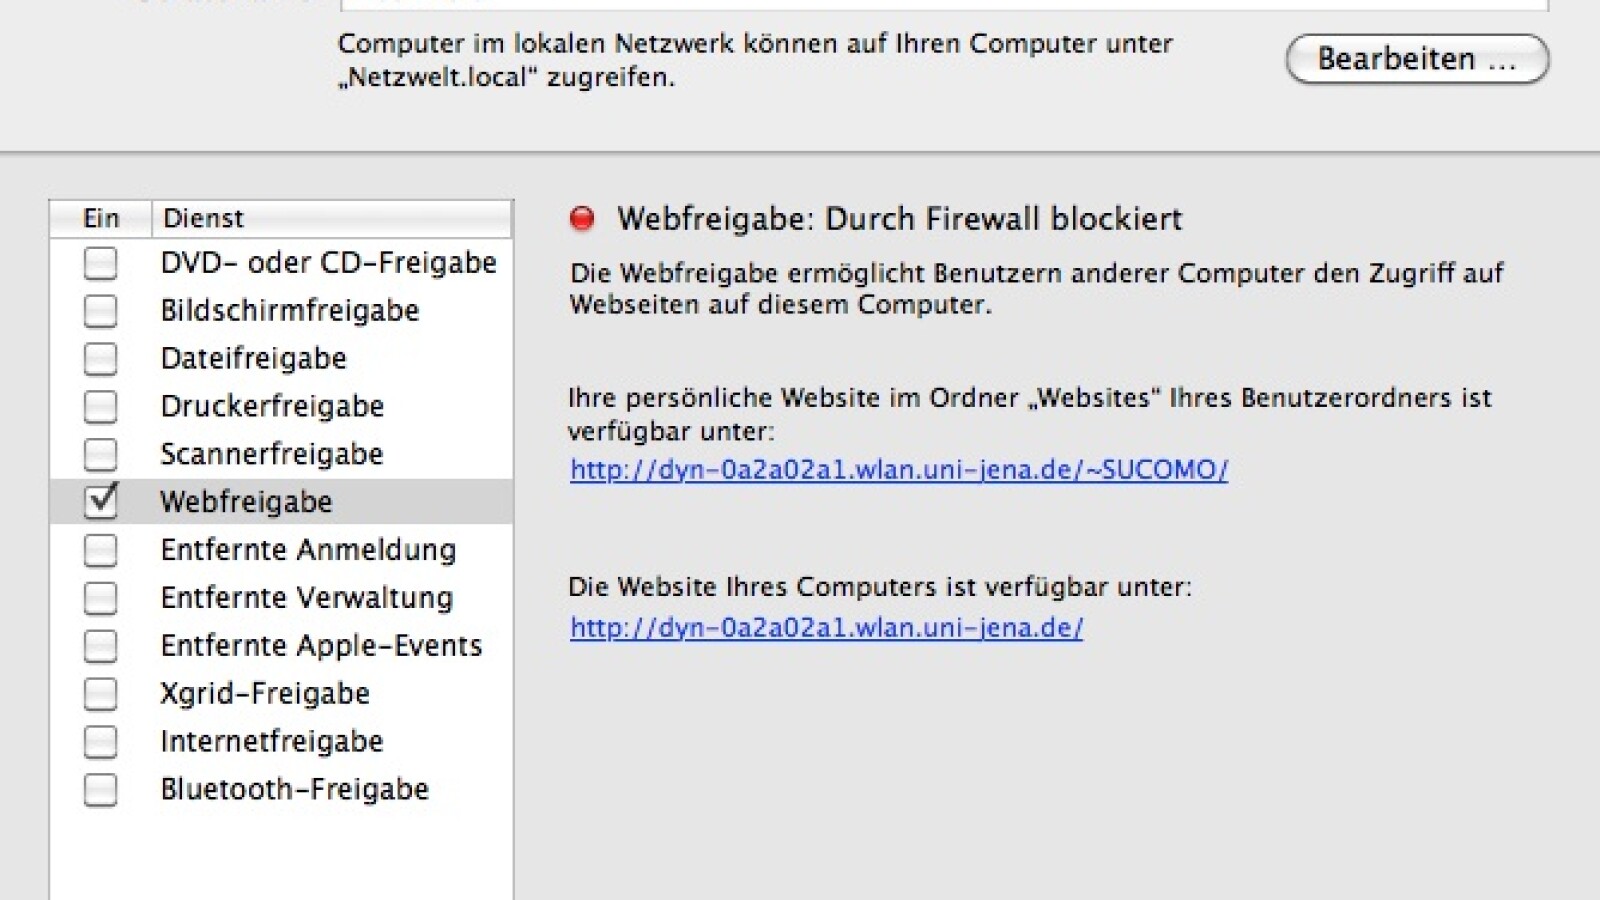Select the Webfreigabe row in services list

(x=281, y=501)
